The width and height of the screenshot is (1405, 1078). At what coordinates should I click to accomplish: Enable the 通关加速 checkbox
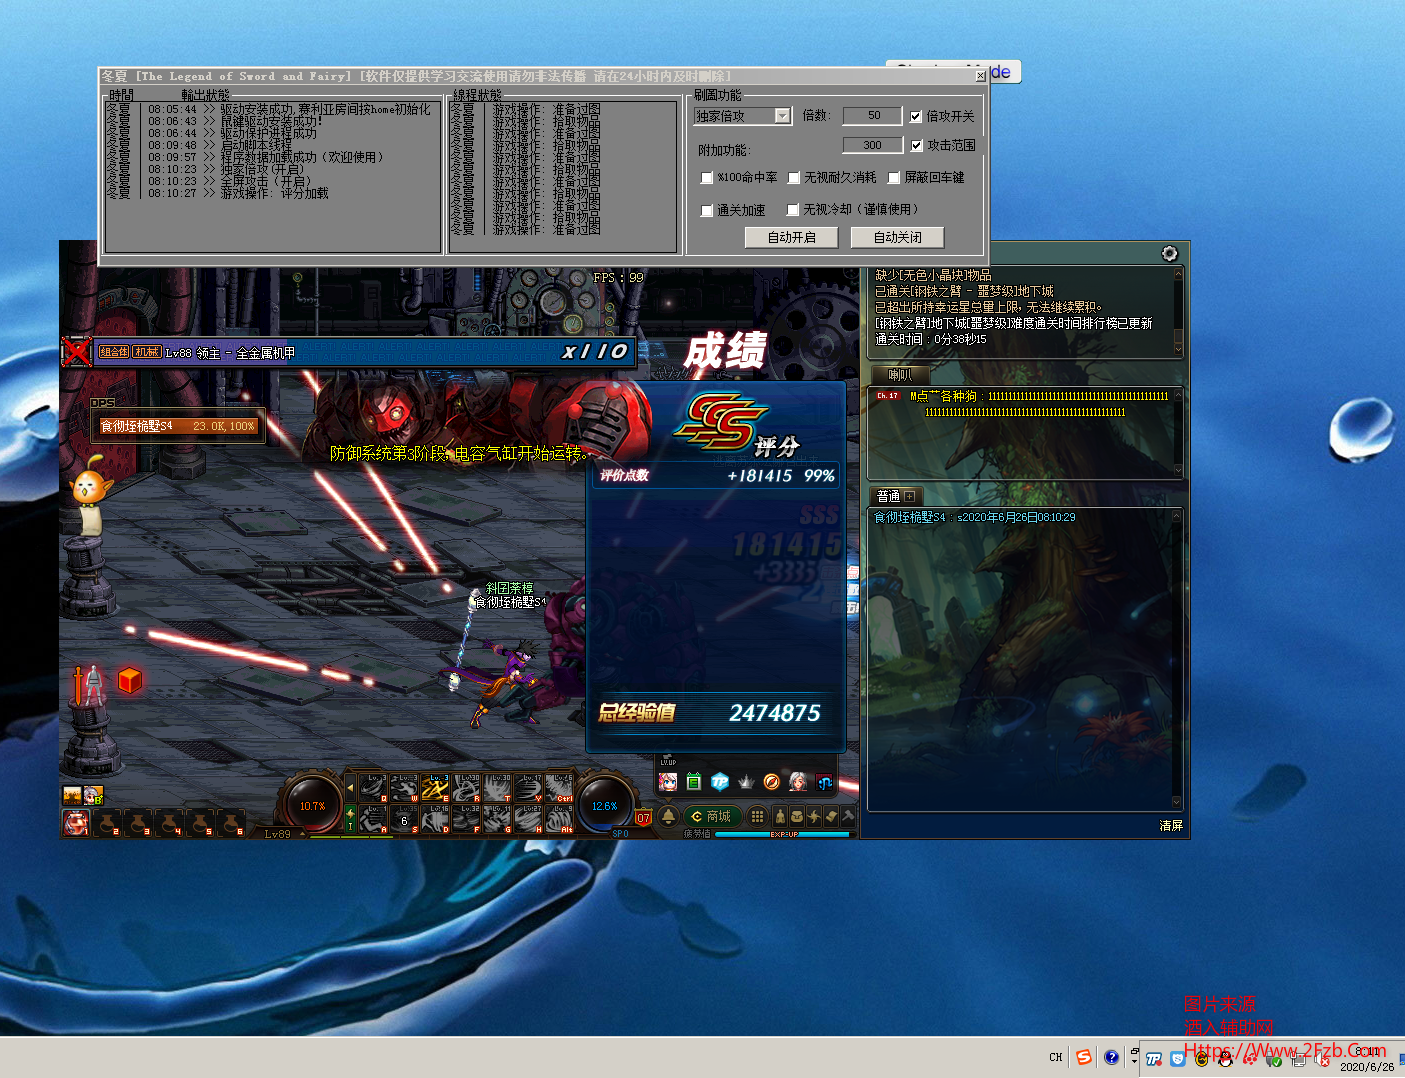pyautogui.click(x=707, y=211)
